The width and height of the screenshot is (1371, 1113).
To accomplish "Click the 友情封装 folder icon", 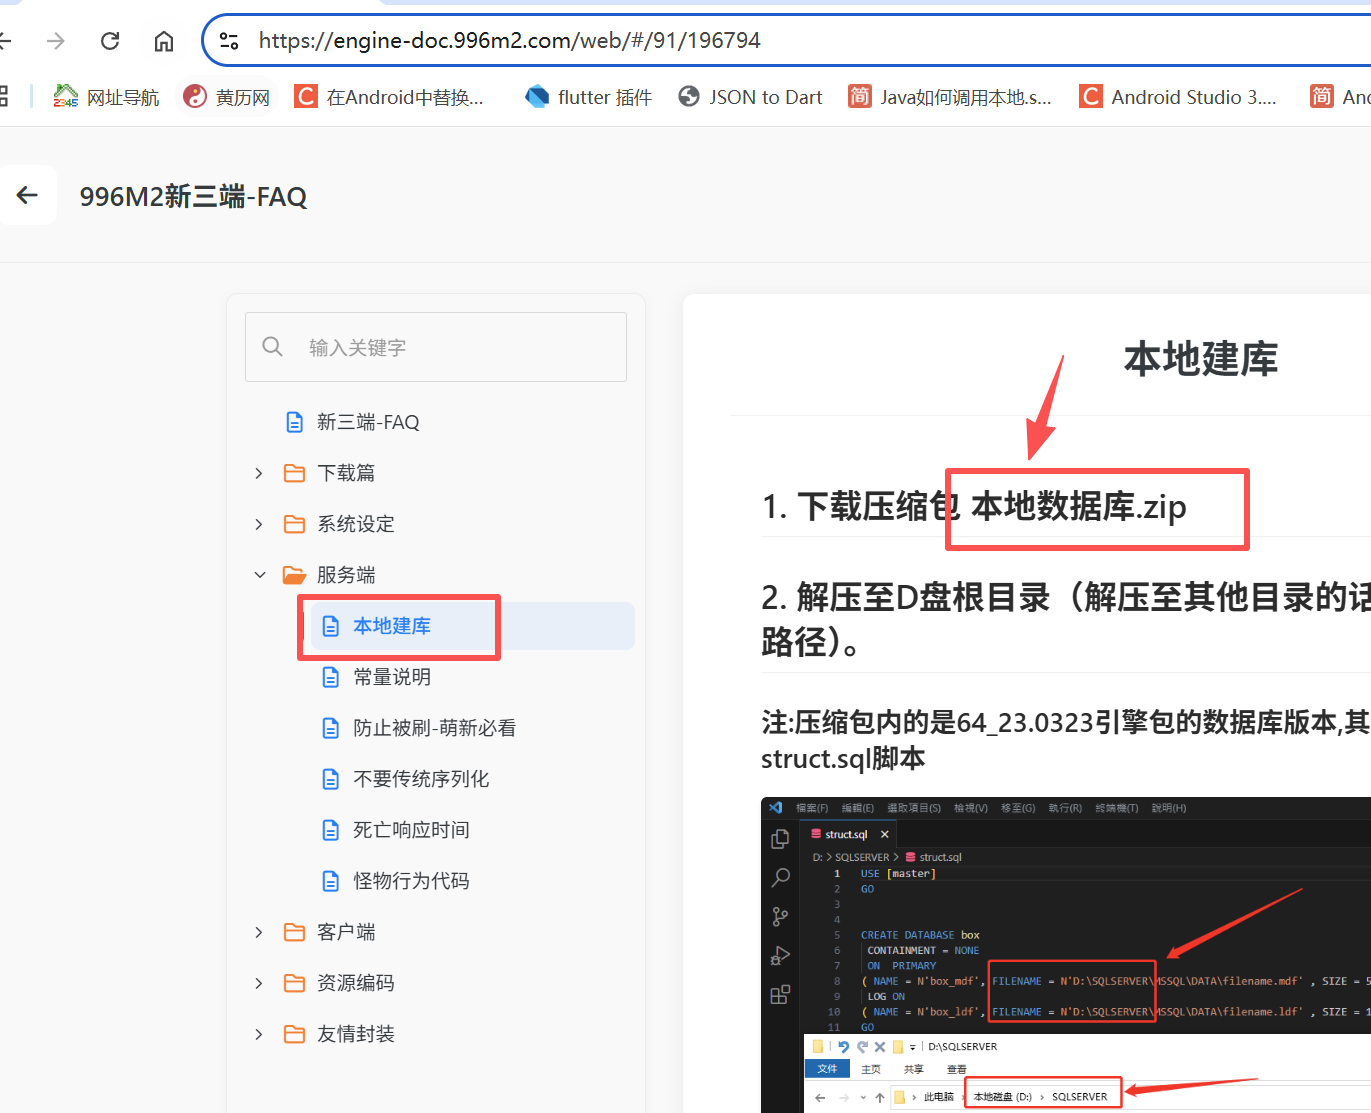I will click(294, 1034).
